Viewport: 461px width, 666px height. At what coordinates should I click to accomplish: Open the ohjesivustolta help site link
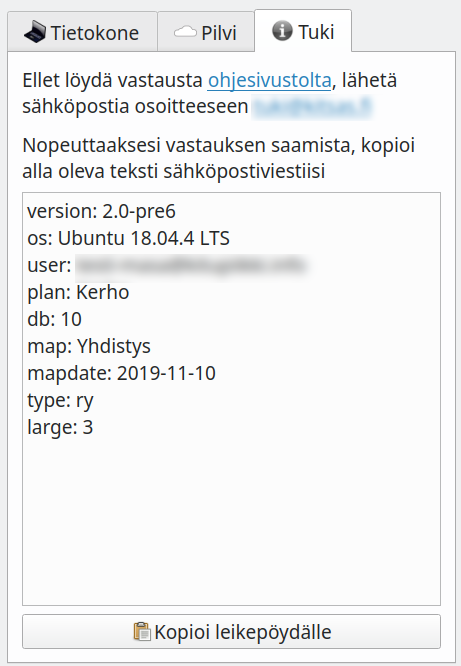pos(269,80)
